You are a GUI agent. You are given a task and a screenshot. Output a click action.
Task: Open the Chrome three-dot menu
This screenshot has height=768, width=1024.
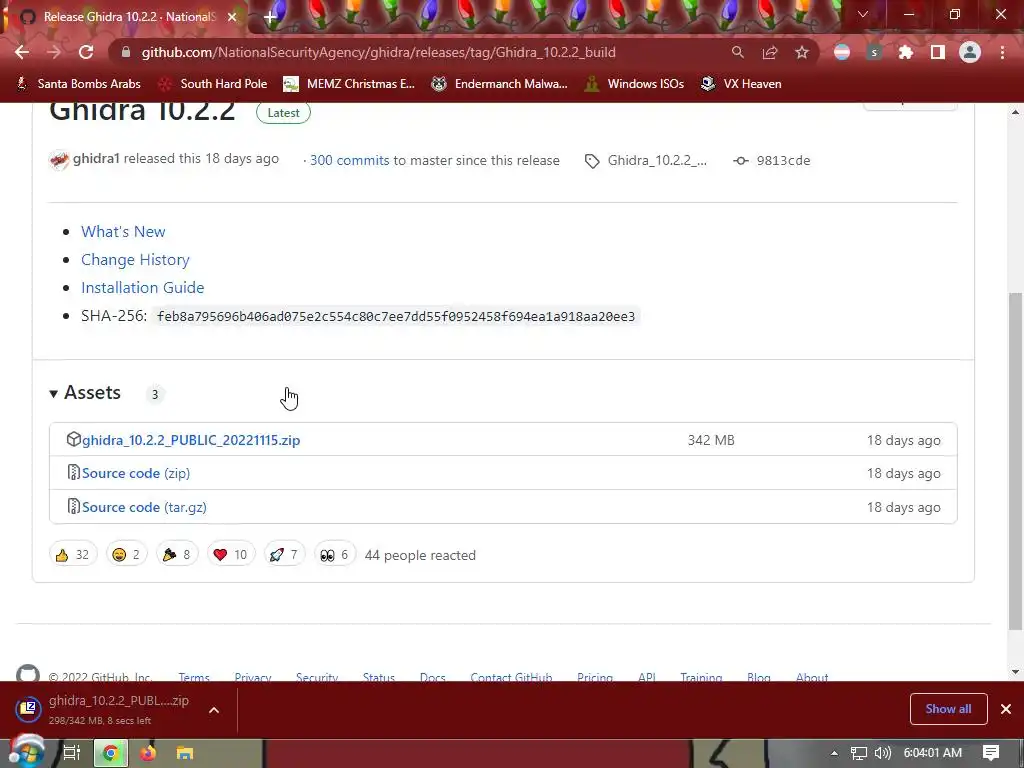pyautogui.click(x=1002, y=52)
